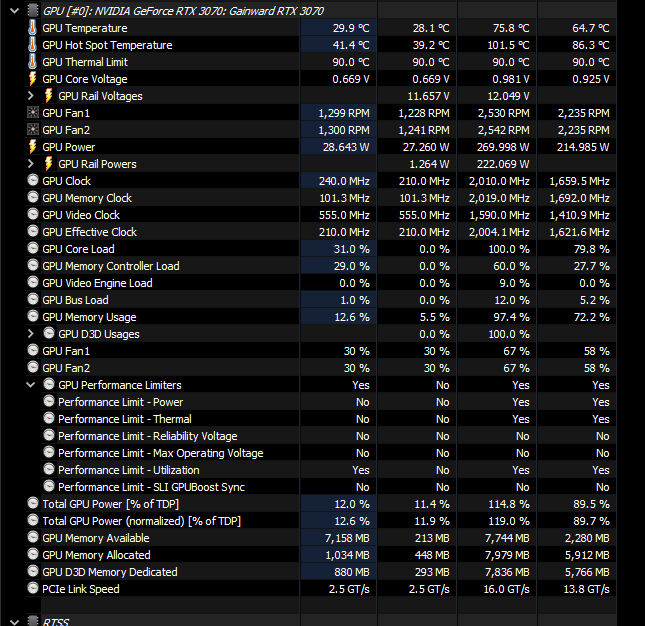Screen dimensions: 645x626
Task: Expand the GPU D3D Usages group
Action: [30, 334]
